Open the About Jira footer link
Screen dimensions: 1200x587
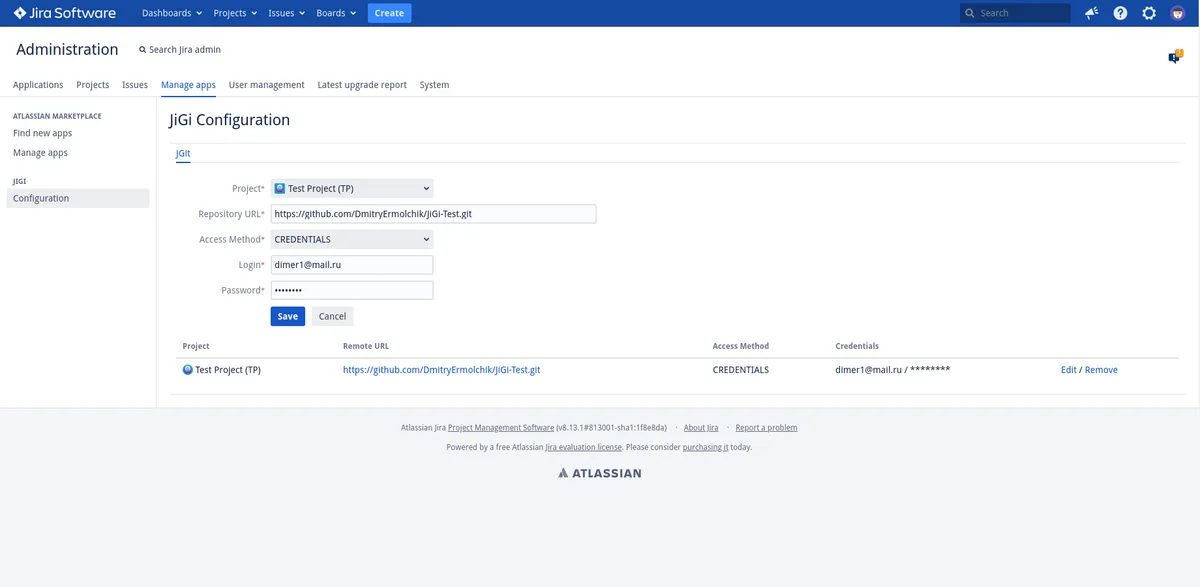pyautogui.click(x=701, y=428)
